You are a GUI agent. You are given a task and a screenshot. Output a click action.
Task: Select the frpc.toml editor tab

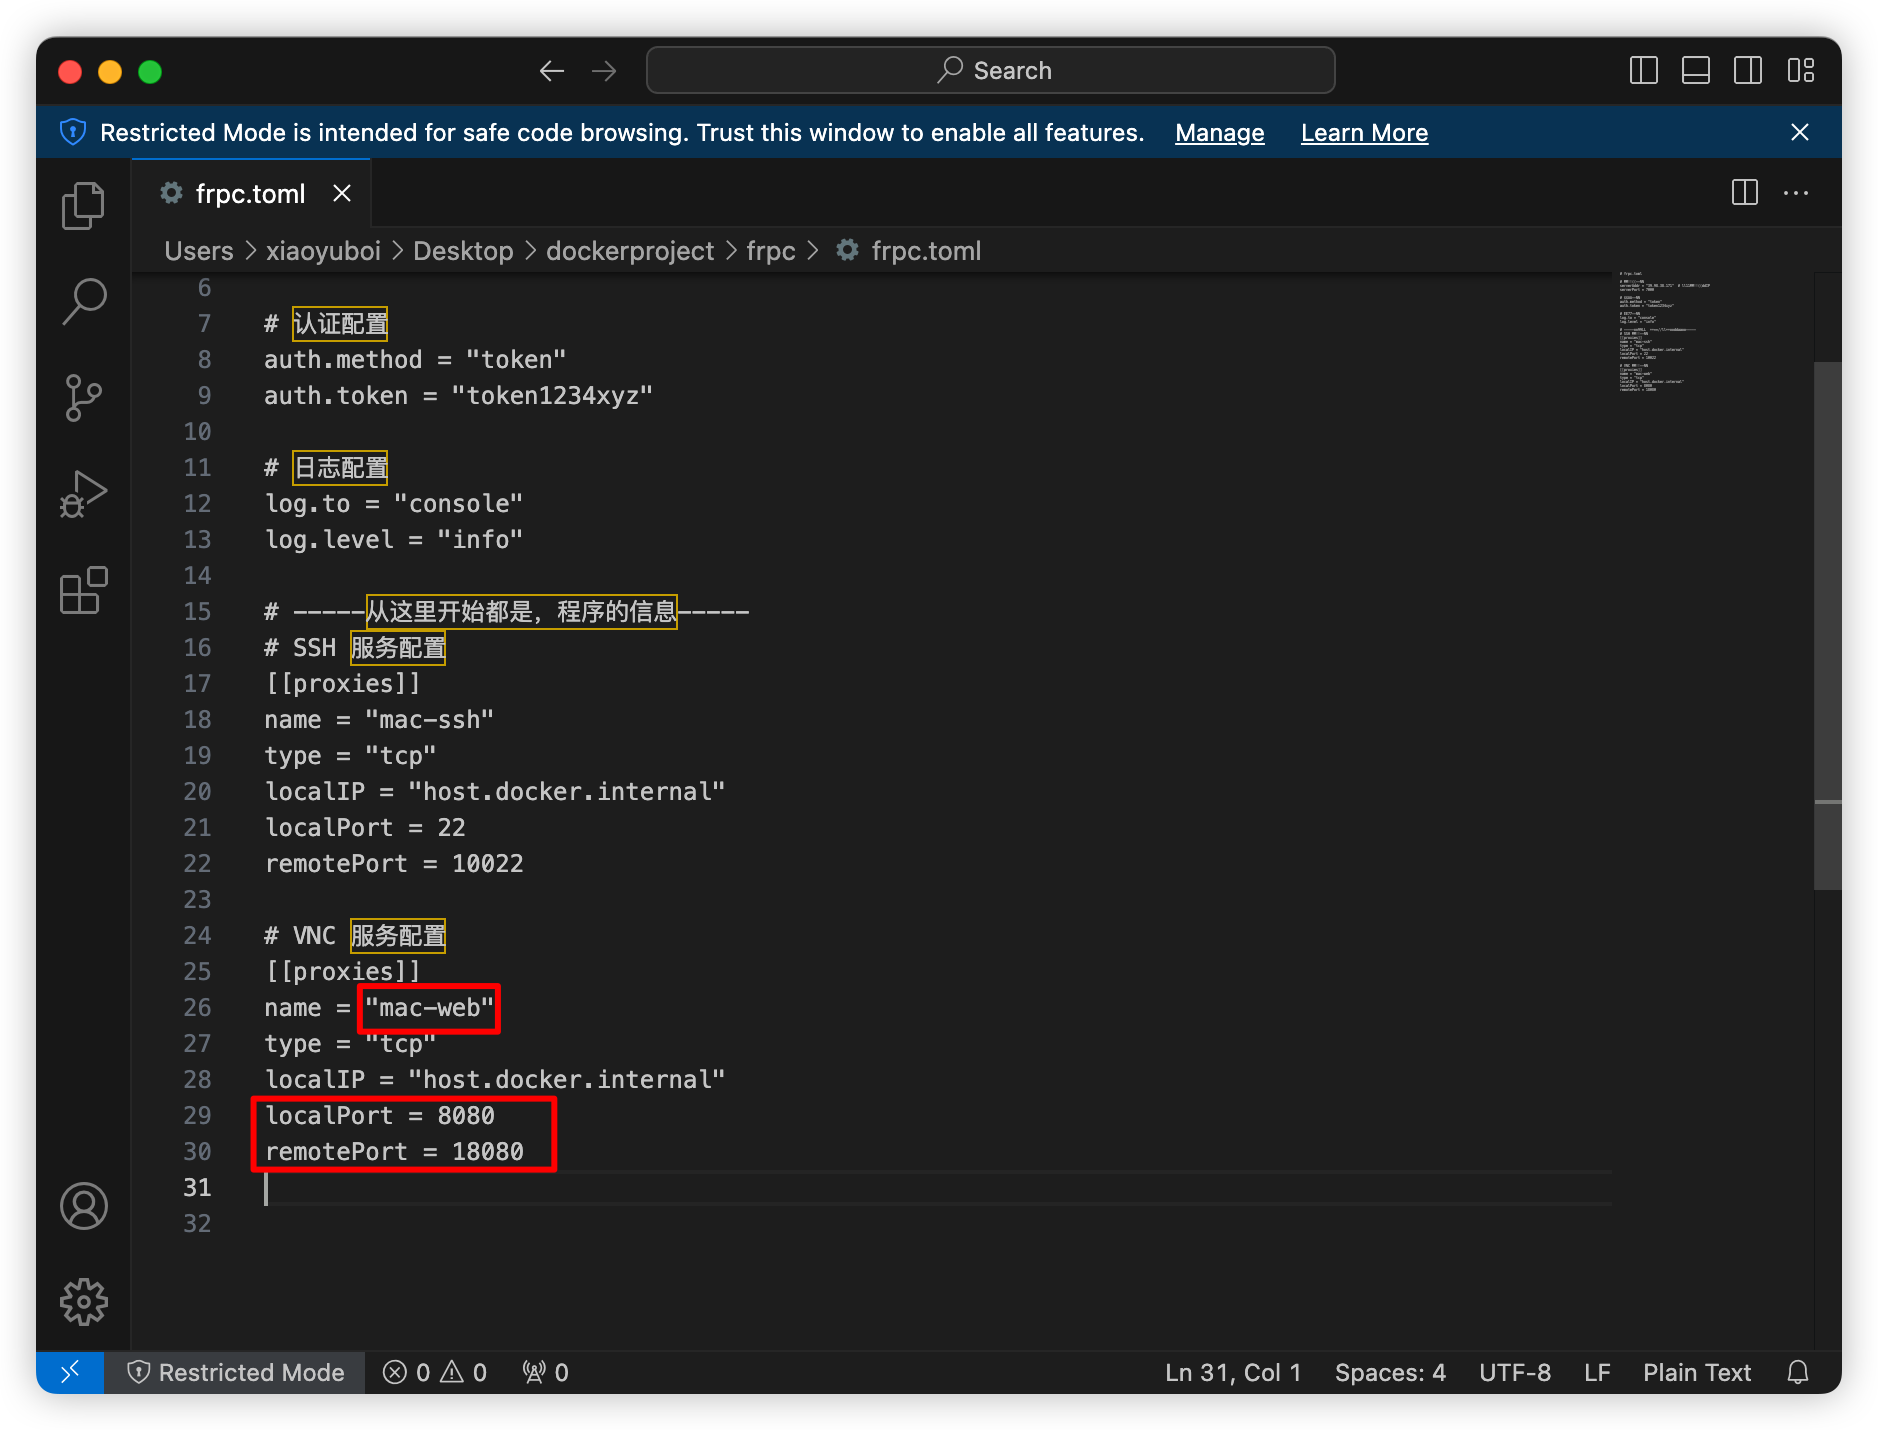pyautogui.click(x=250, y=193)
